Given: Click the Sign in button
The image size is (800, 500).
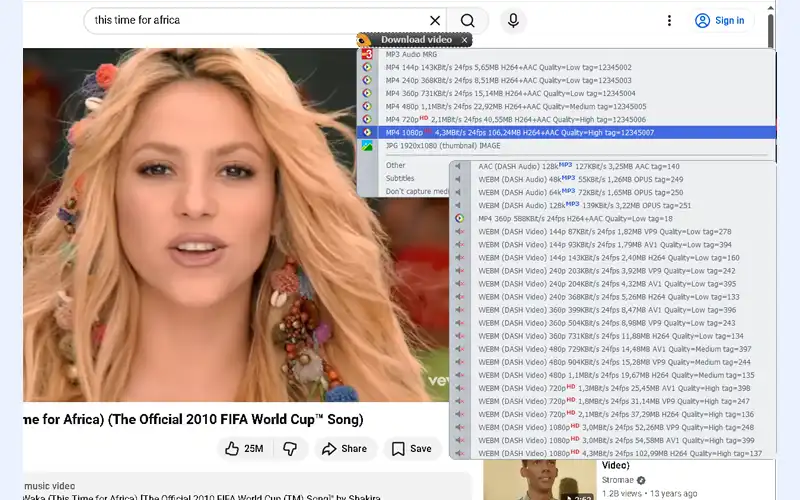Looking at the screenshot, I should [x=720, y=20].
